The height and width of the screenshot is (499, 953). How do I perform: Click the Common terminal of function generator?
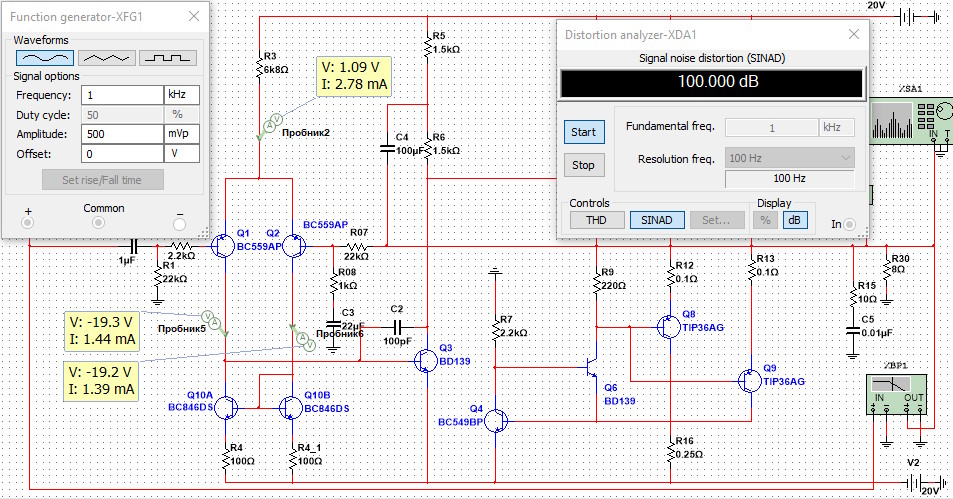point(98,222)
